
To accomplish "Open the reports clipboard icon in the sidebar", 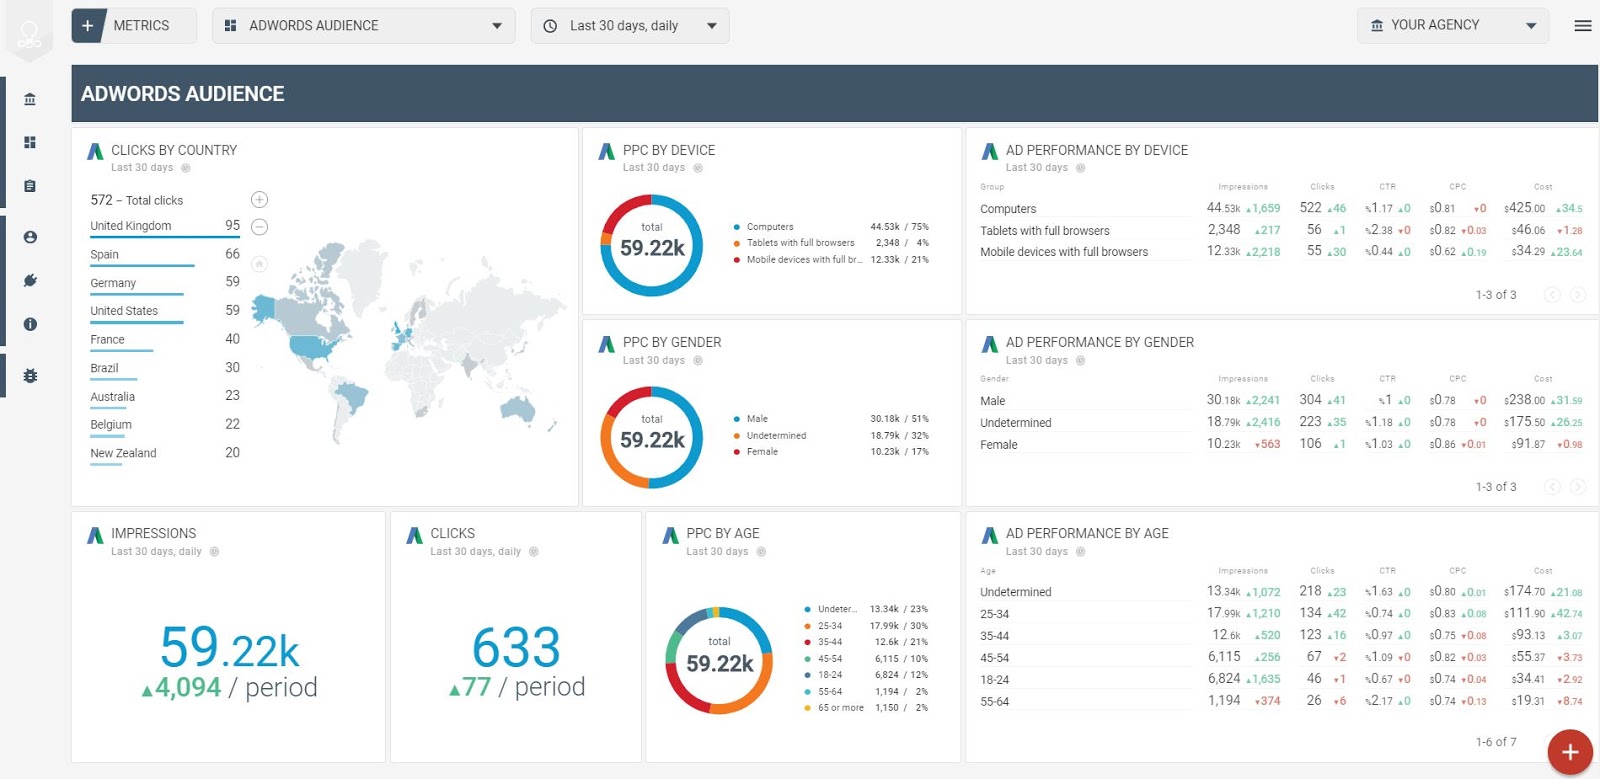I will point(30,186).
